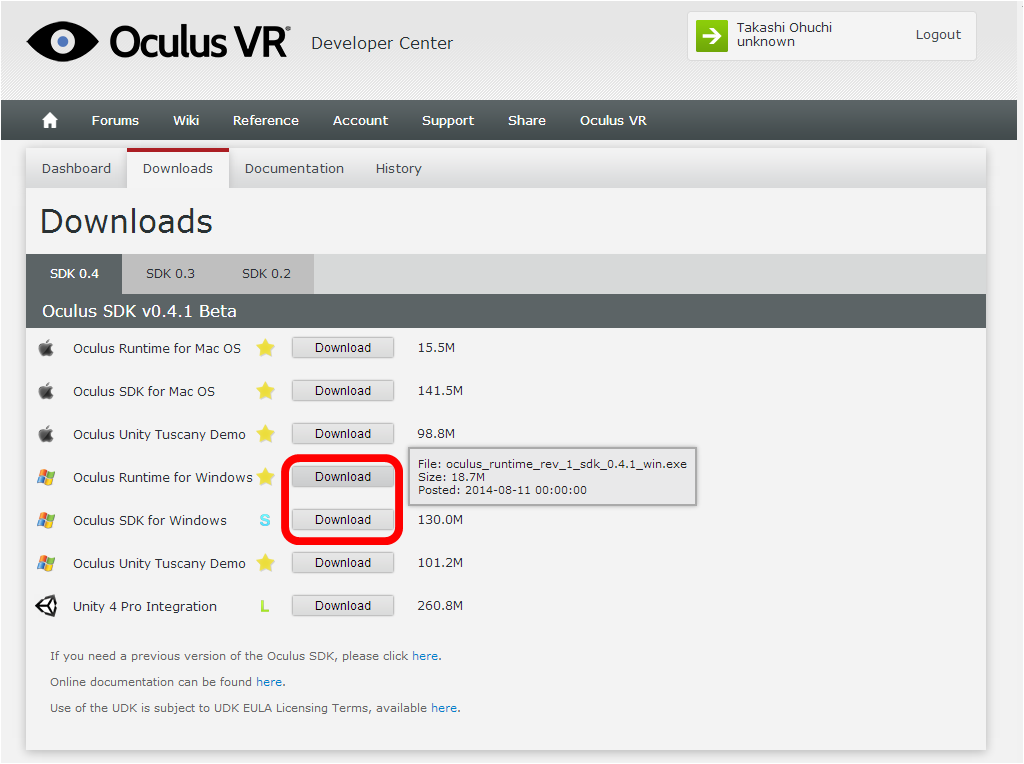Image resolution: width=1024 pixels, height=764 pixels.
Task: Click 'Oculus Runtime for Windows' label
Action: (x=163, y=478)
